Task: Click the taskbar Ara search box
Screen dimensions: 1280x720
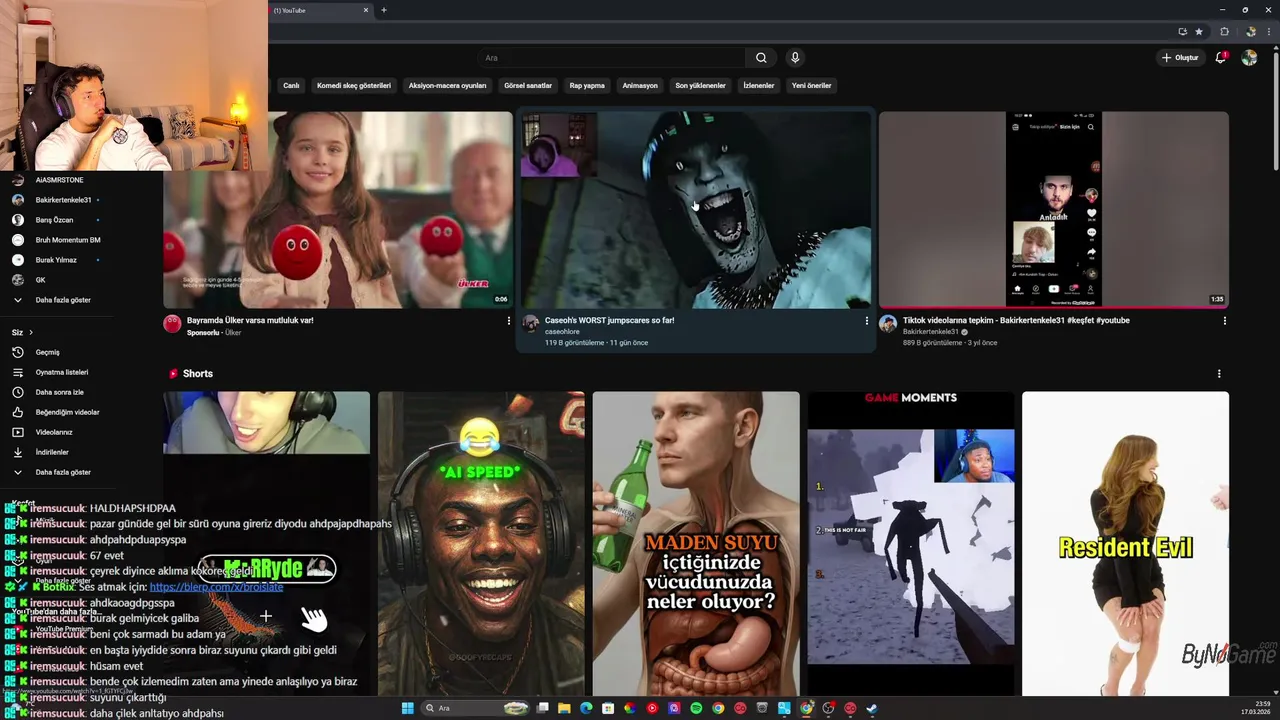Action: (476, 708)
